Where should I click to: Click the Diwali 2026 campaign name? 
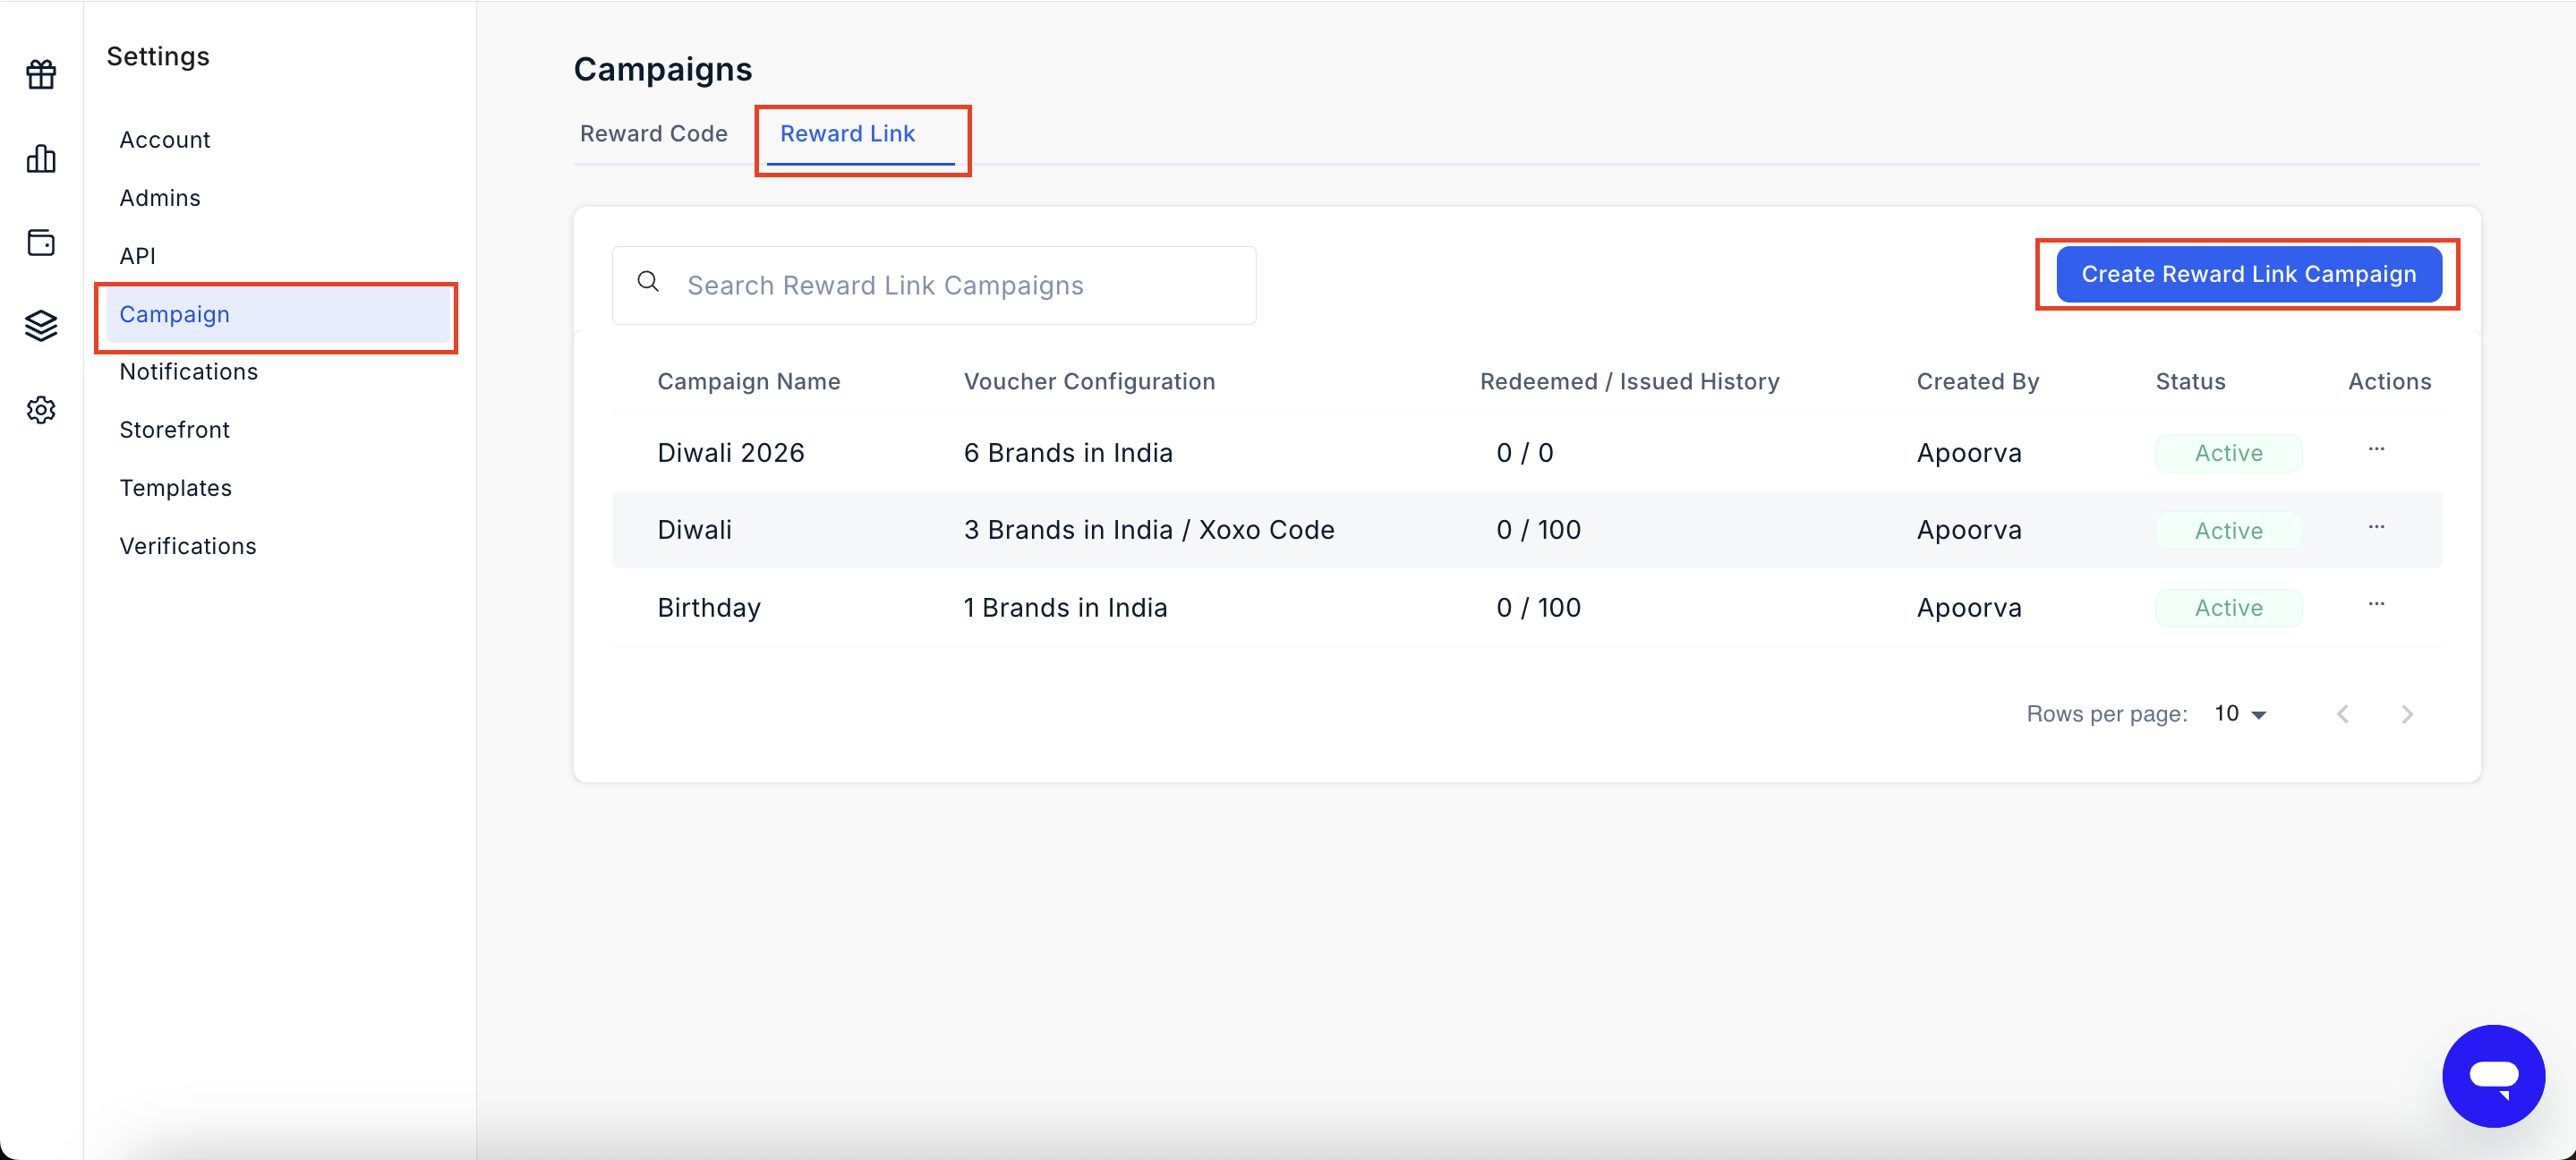coord(731,453)
